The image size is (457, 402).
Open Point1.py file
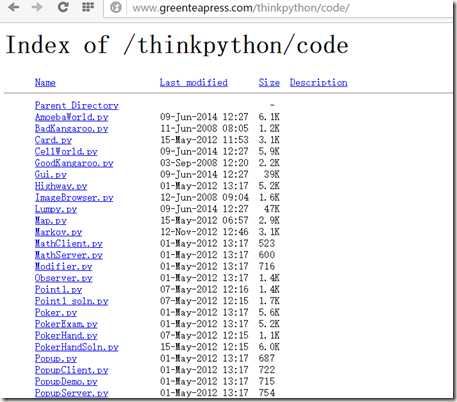(x=59, y=290)
